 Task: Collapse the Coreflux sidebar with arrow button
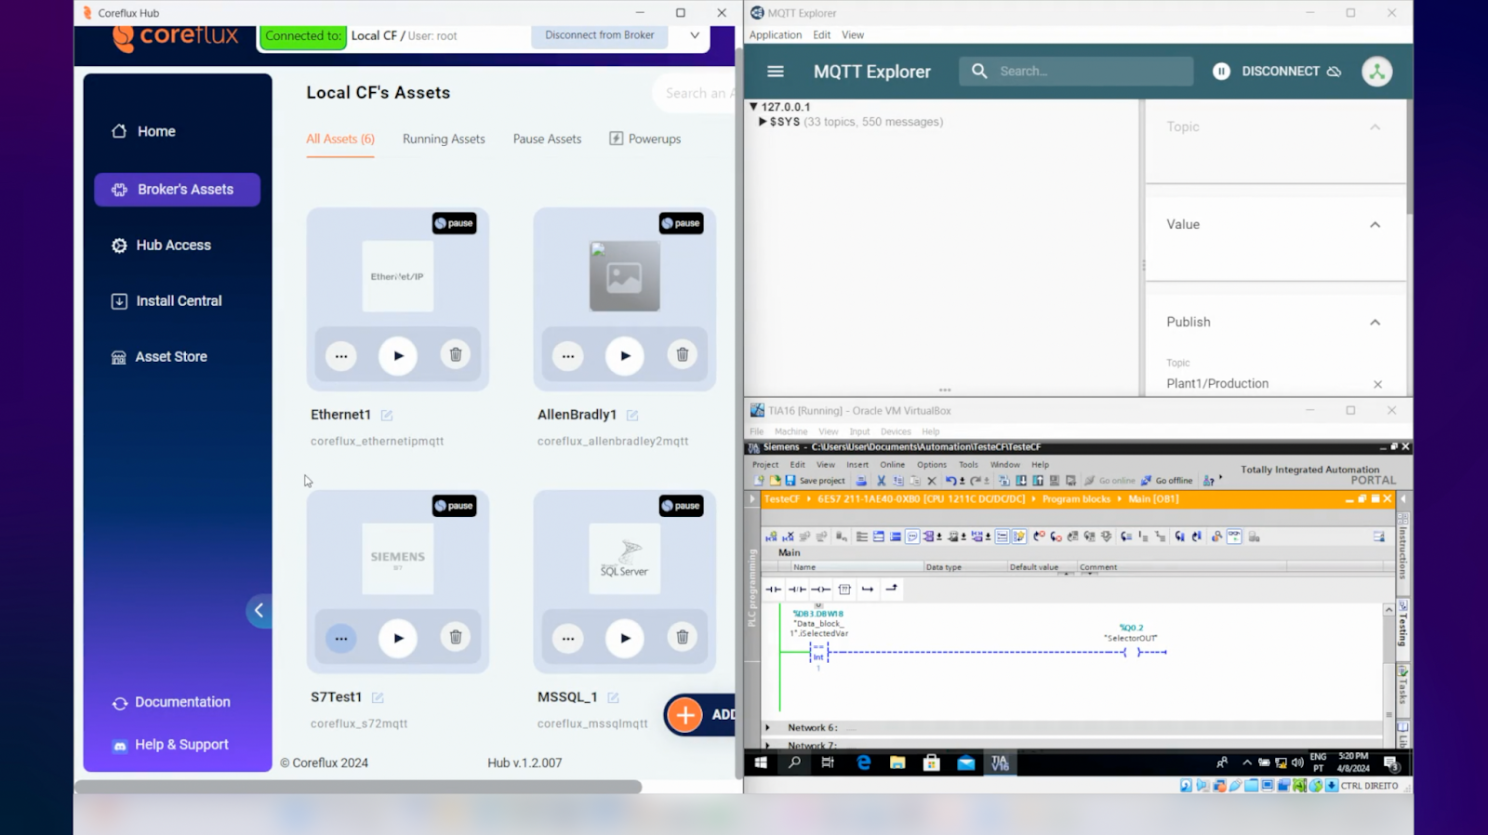tap(259, 610)
